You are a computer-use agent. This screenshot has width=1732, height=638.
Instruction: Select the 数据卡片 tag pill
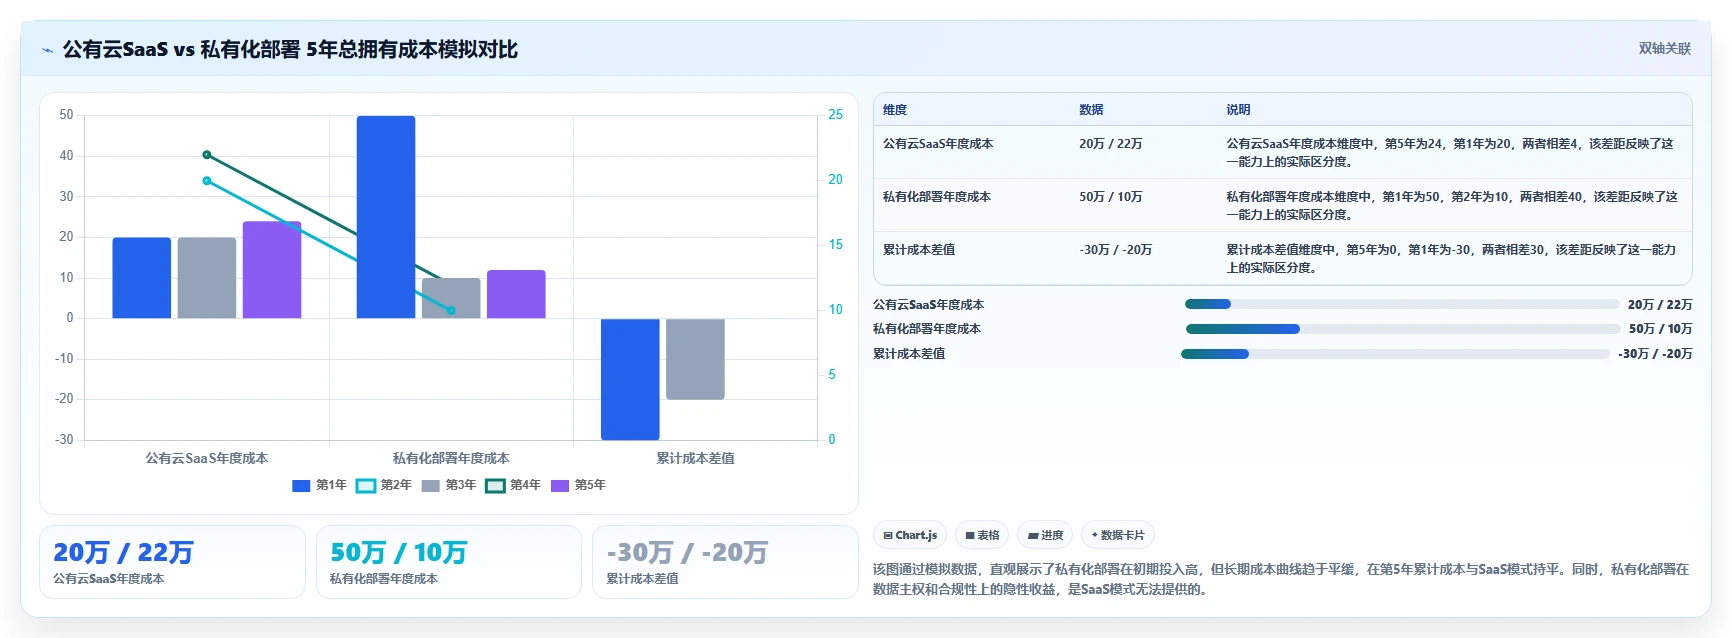[1118, 535]
